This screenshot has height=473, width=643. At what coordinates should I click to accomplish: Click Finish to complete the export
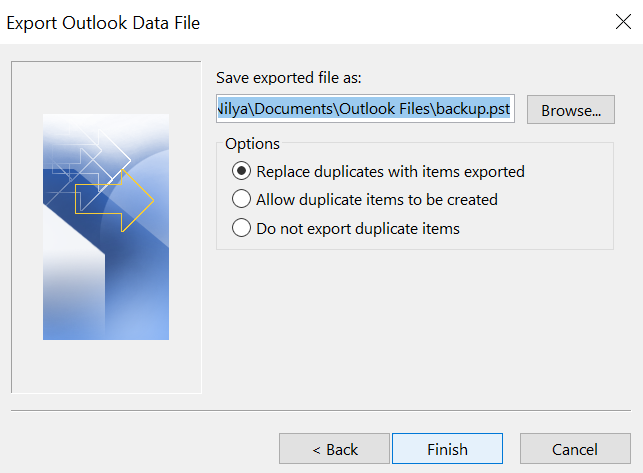click(x=447, y=449)
